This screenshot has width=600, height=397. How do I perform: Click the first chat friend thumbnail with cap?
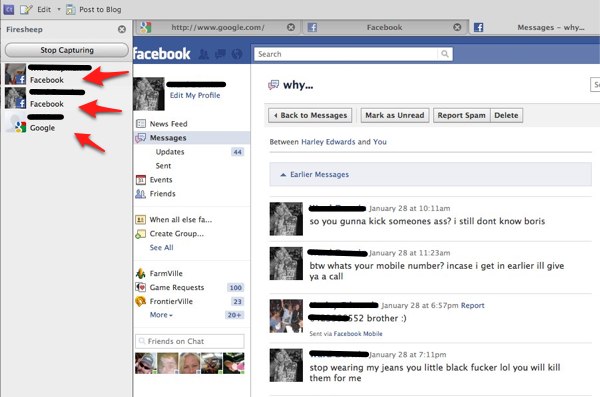pos(145,363)
